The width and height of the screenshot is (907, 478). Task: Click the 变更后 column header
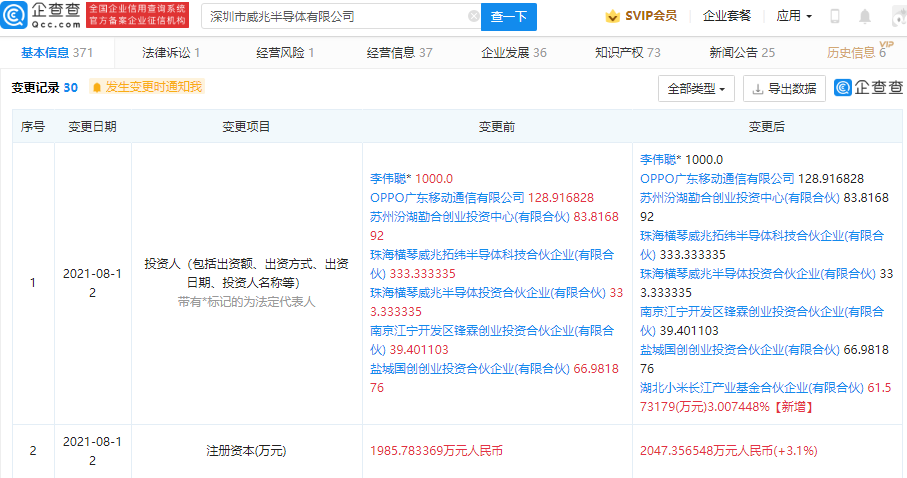click(x=767, y=126)
